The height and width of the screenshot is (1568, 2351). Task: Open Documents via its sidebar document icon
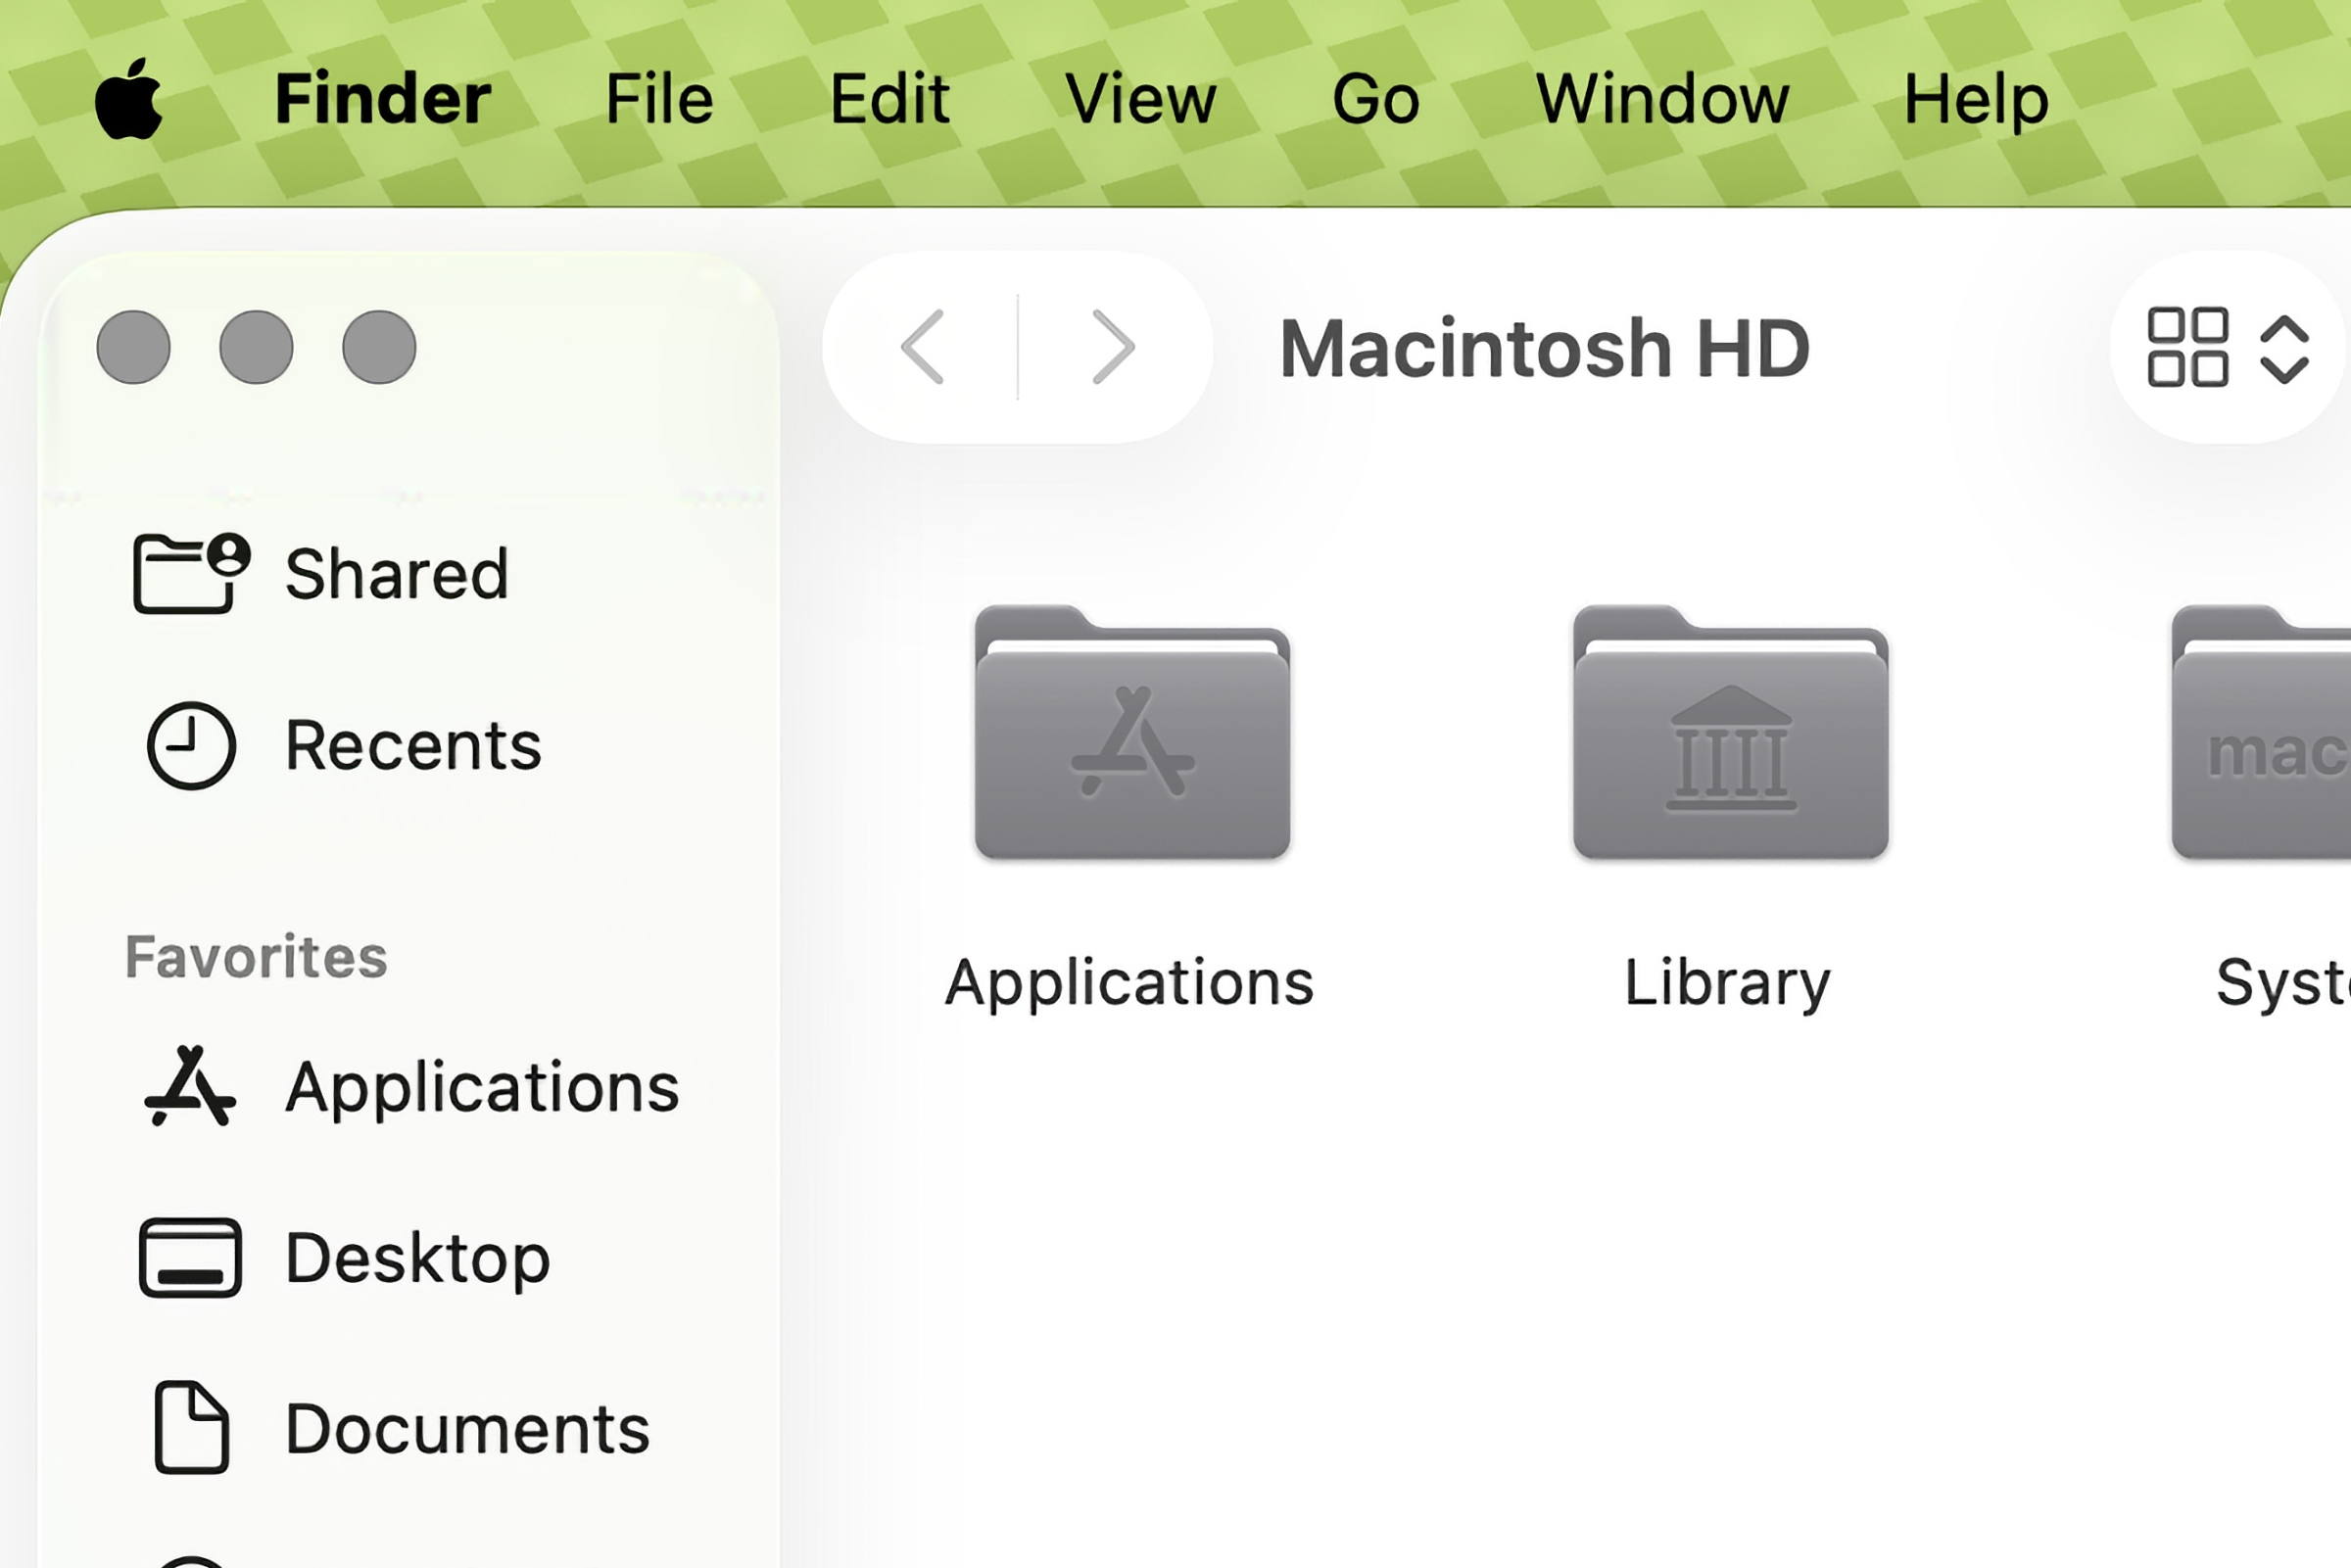tap(192, 1428)
